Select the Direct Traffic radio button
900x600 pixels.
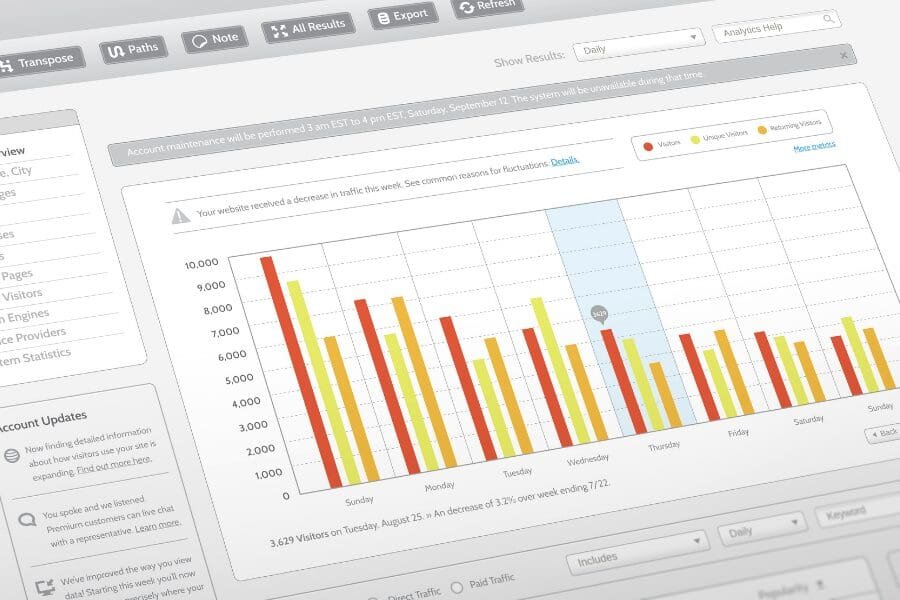coord(374,599)
